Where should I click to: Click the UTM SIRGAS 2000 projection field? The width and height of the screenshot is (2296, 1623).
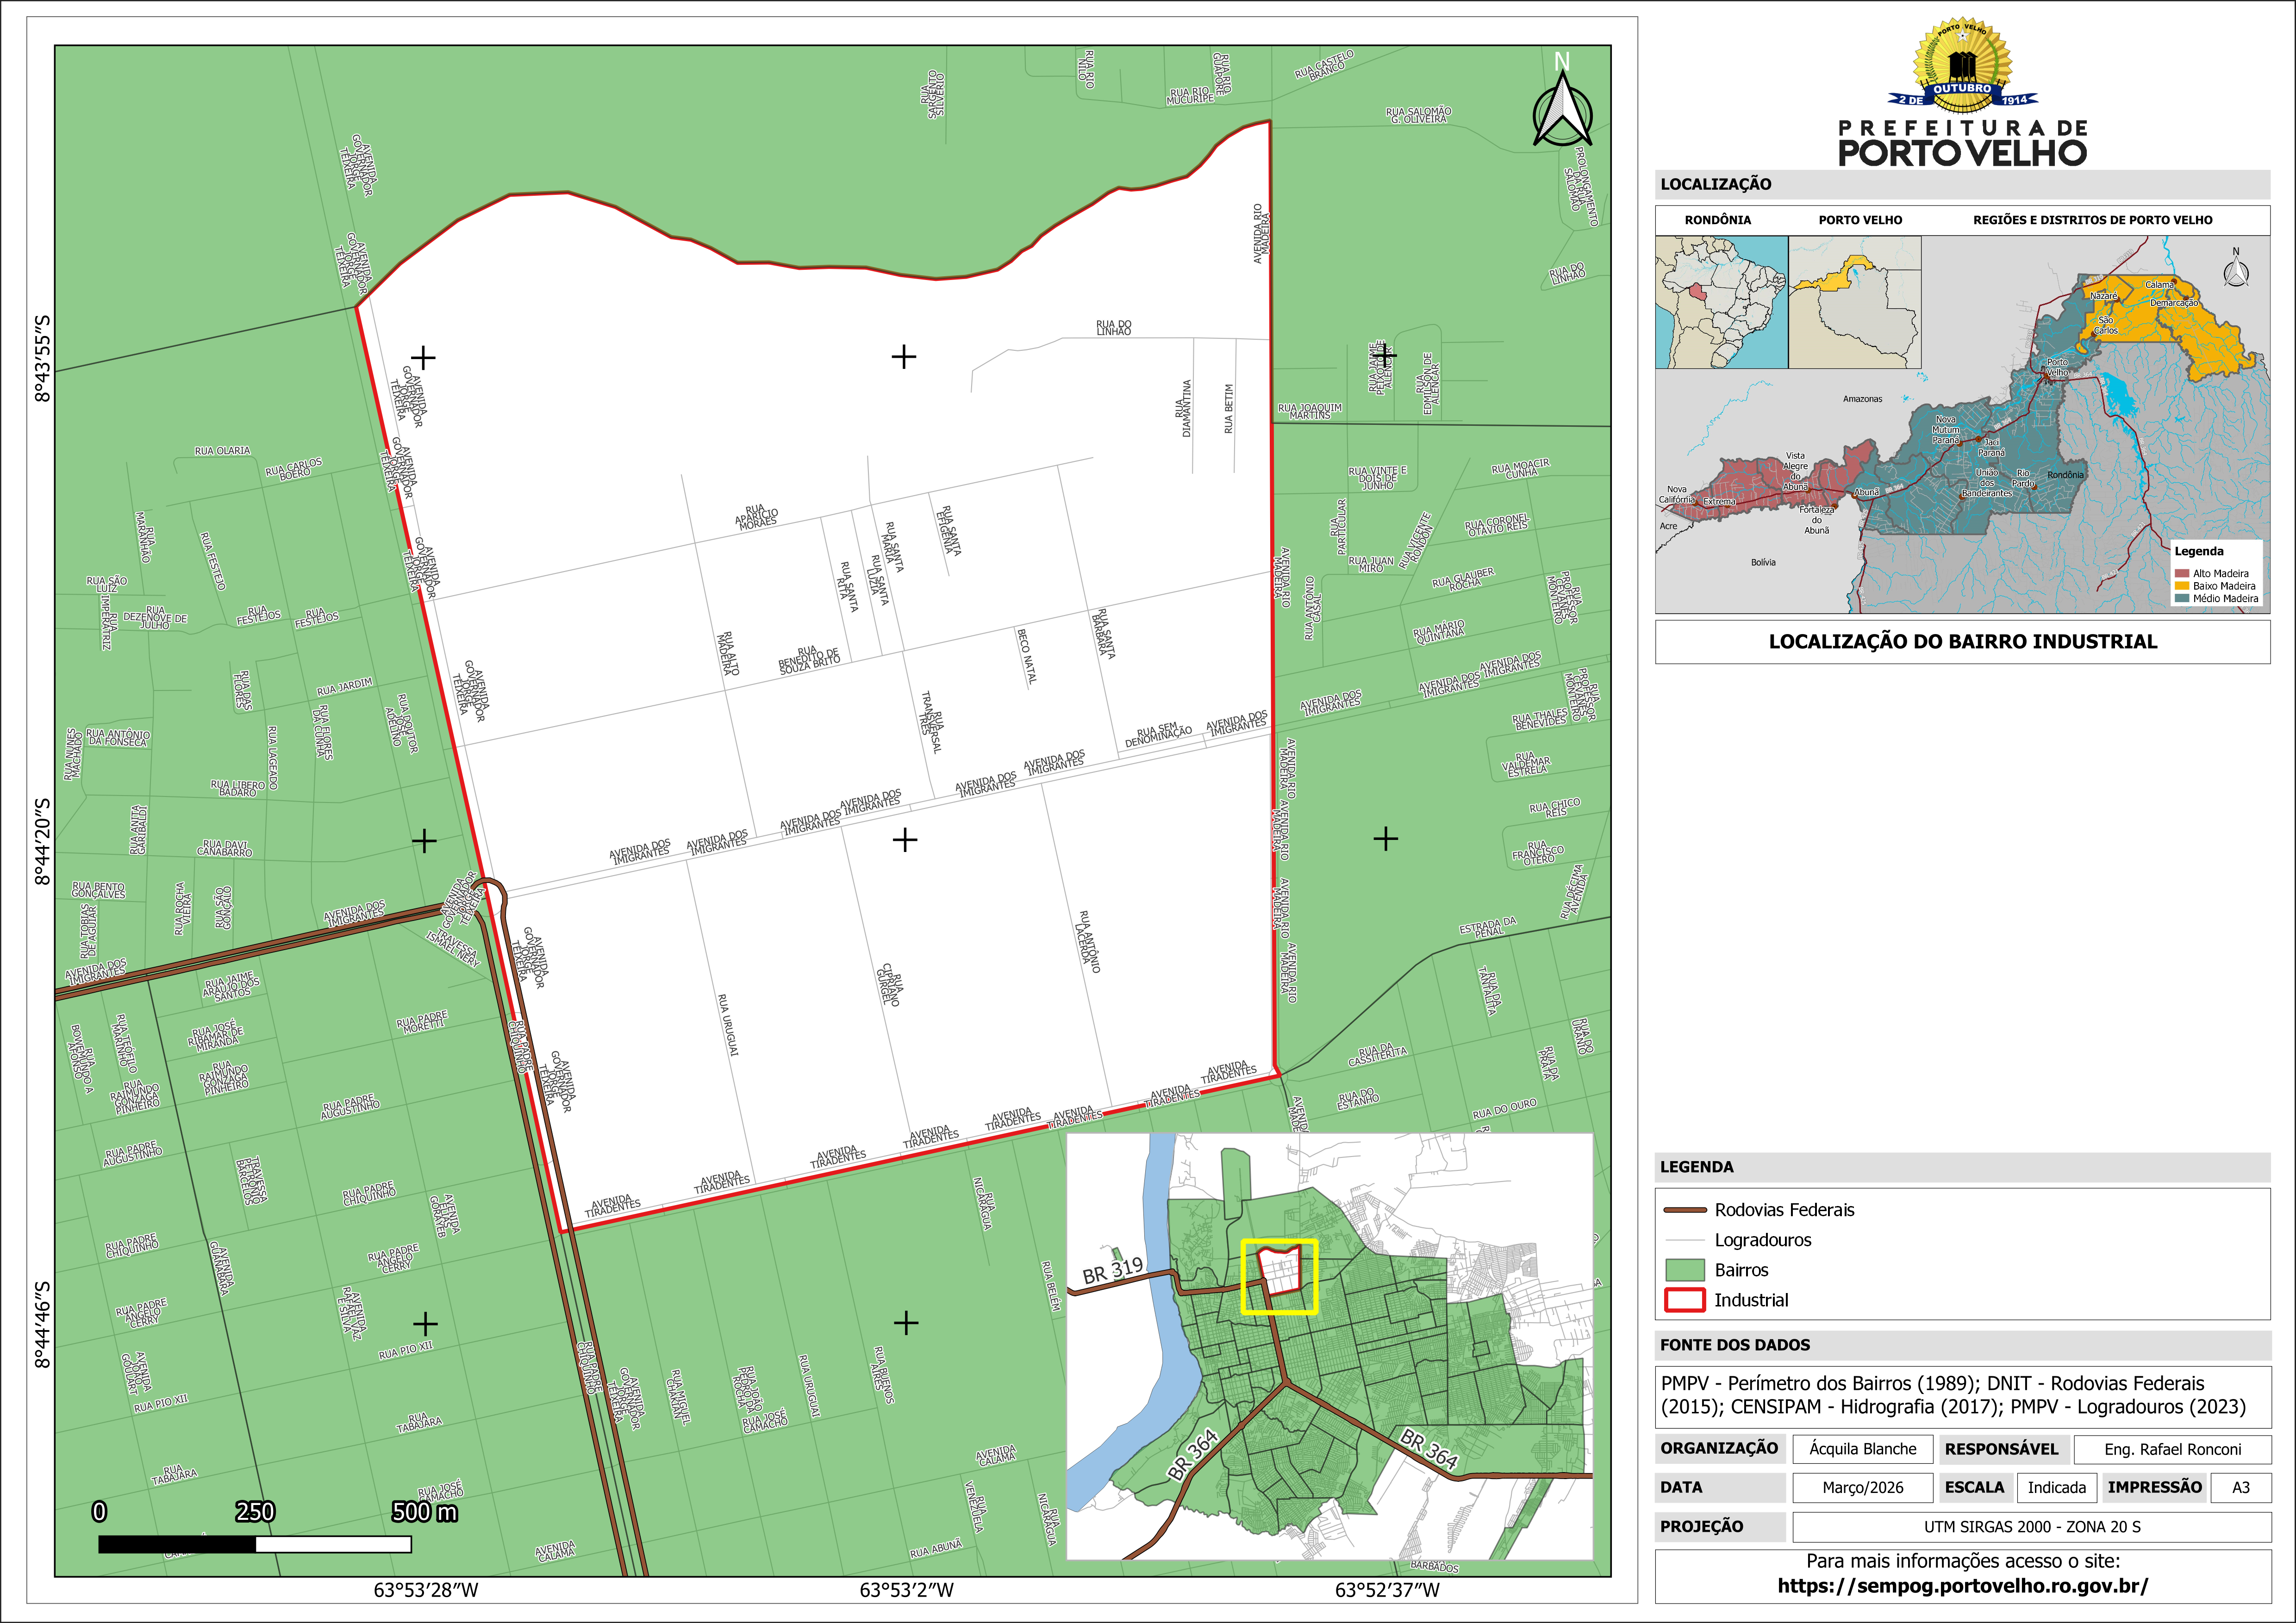click(x=2031, y=1527)
